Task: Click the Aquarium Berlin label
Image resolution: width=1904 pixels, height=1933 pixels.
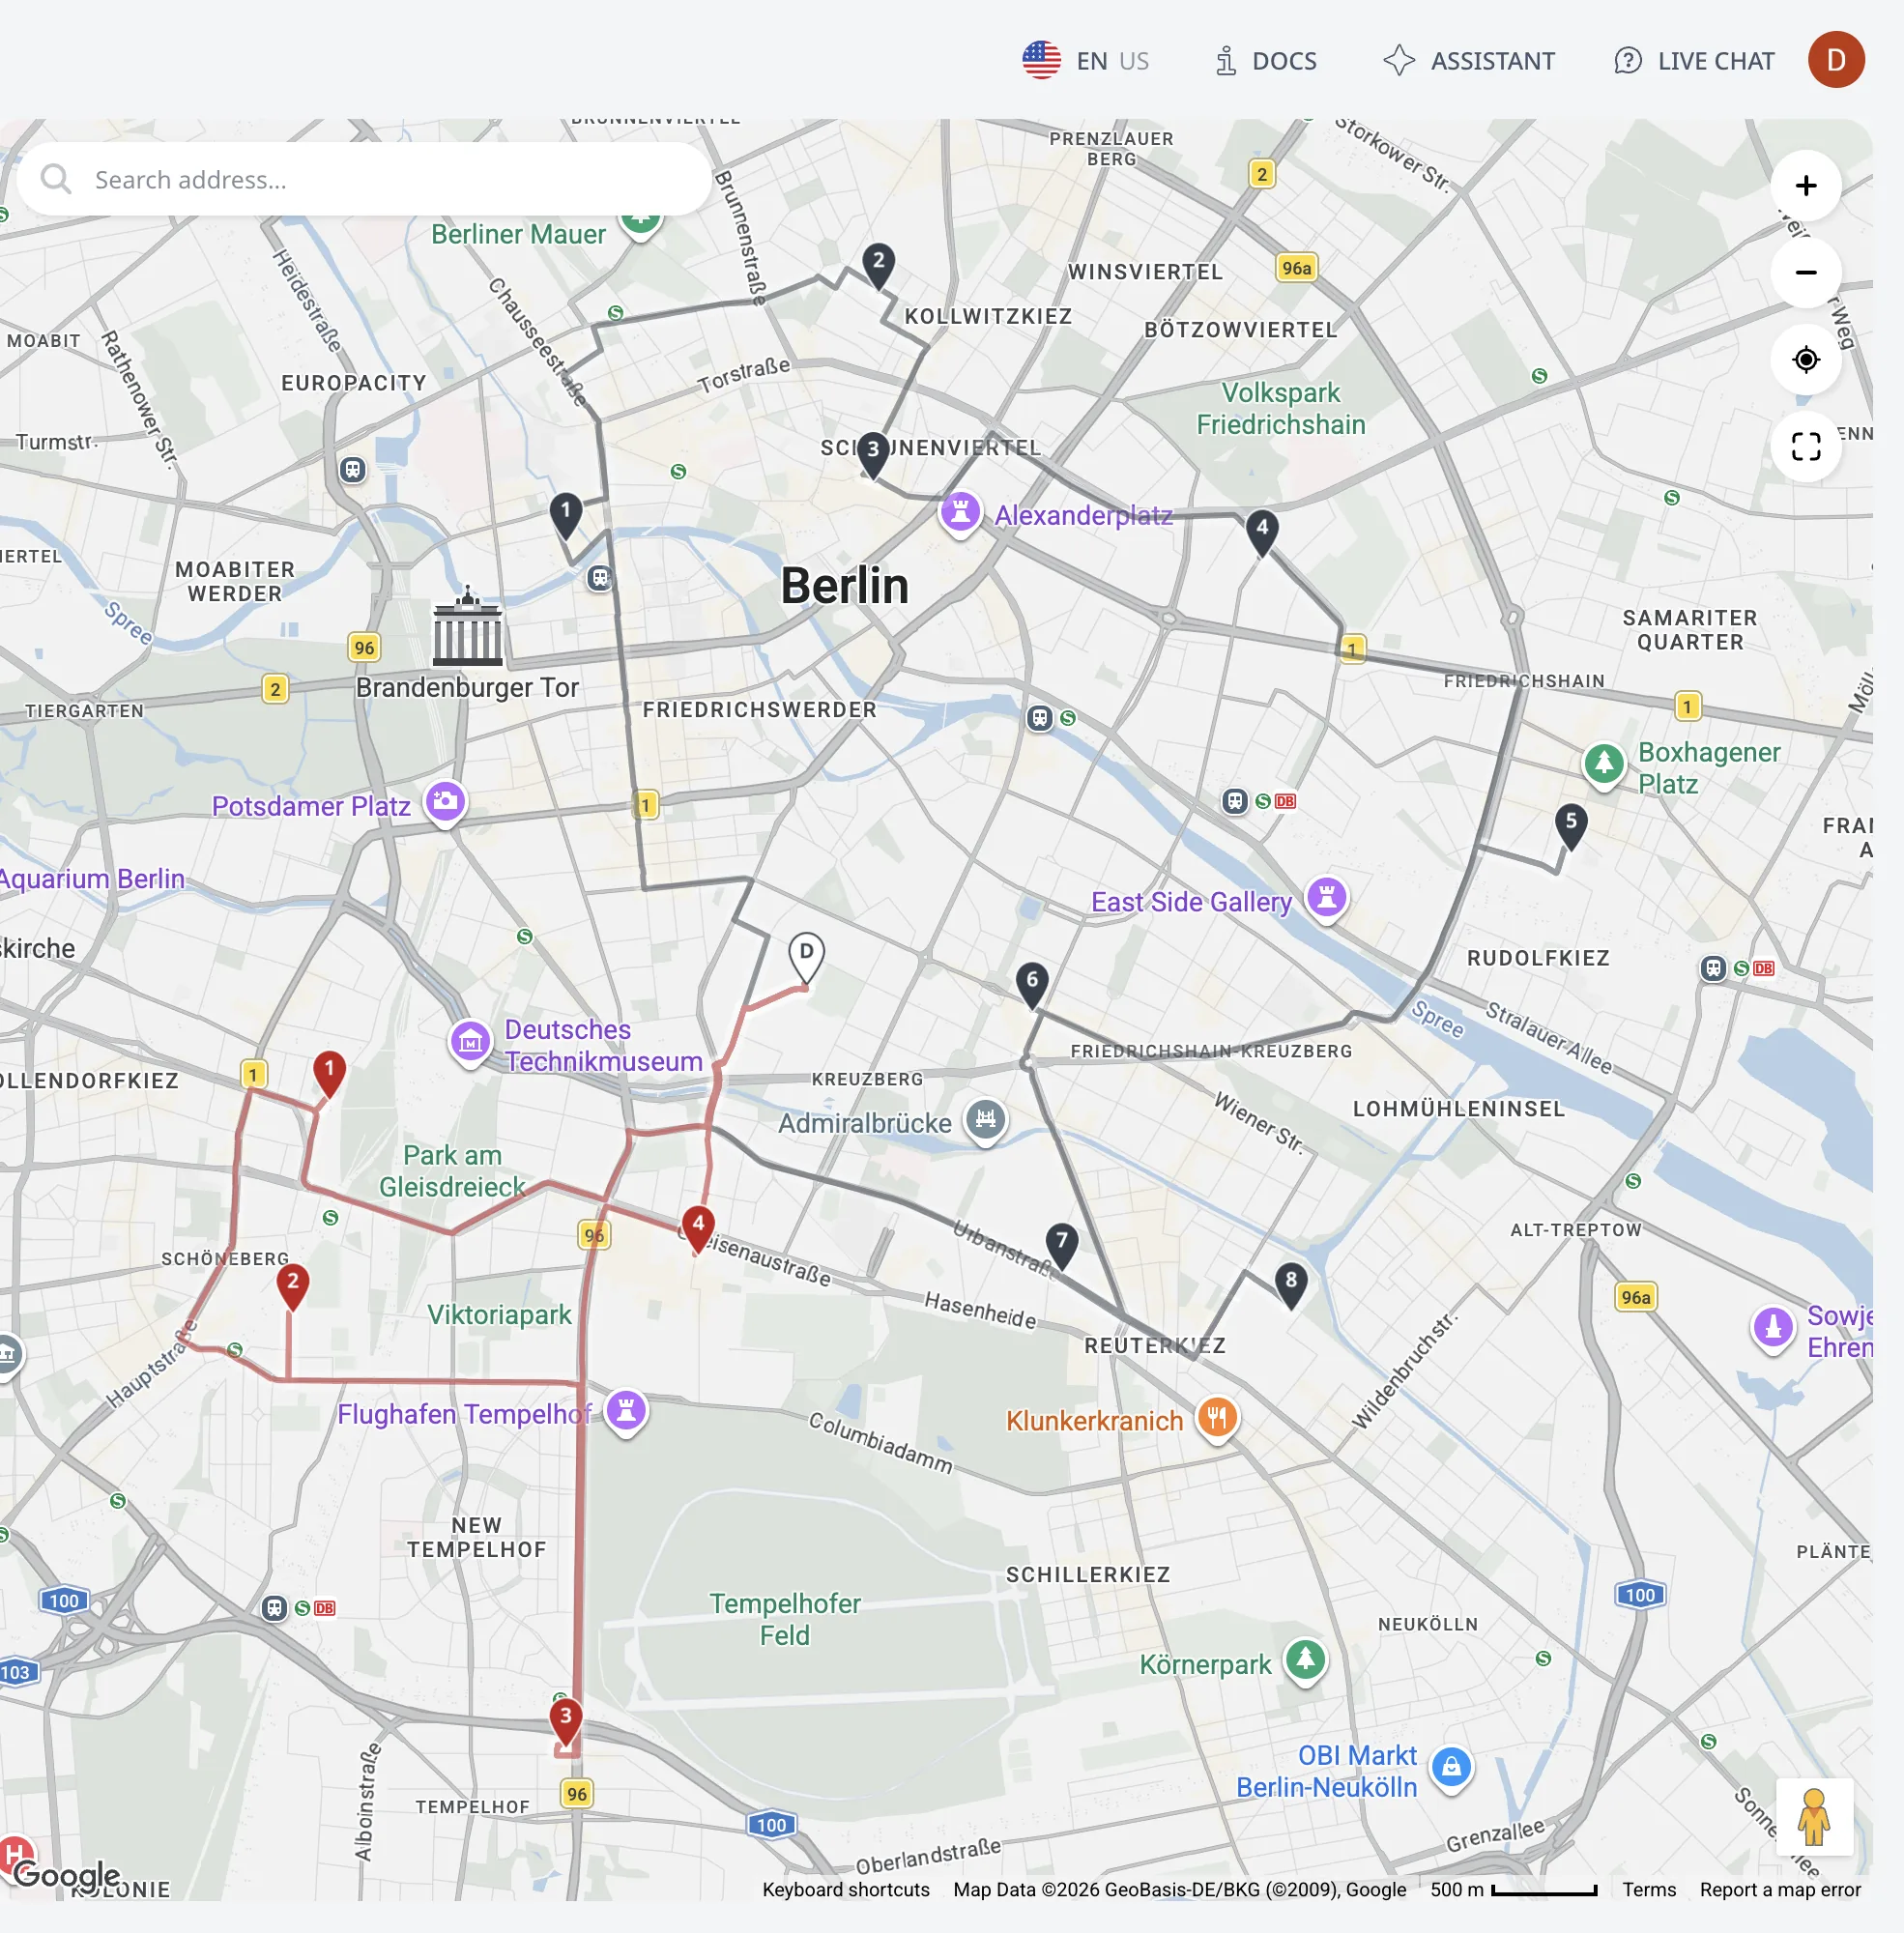Action: [x=92, y=879]
